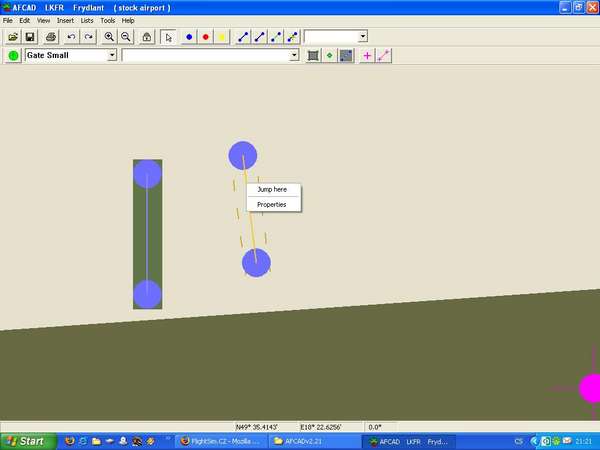
Task: Click the Save diskette icon
Action: coord(30,37)
